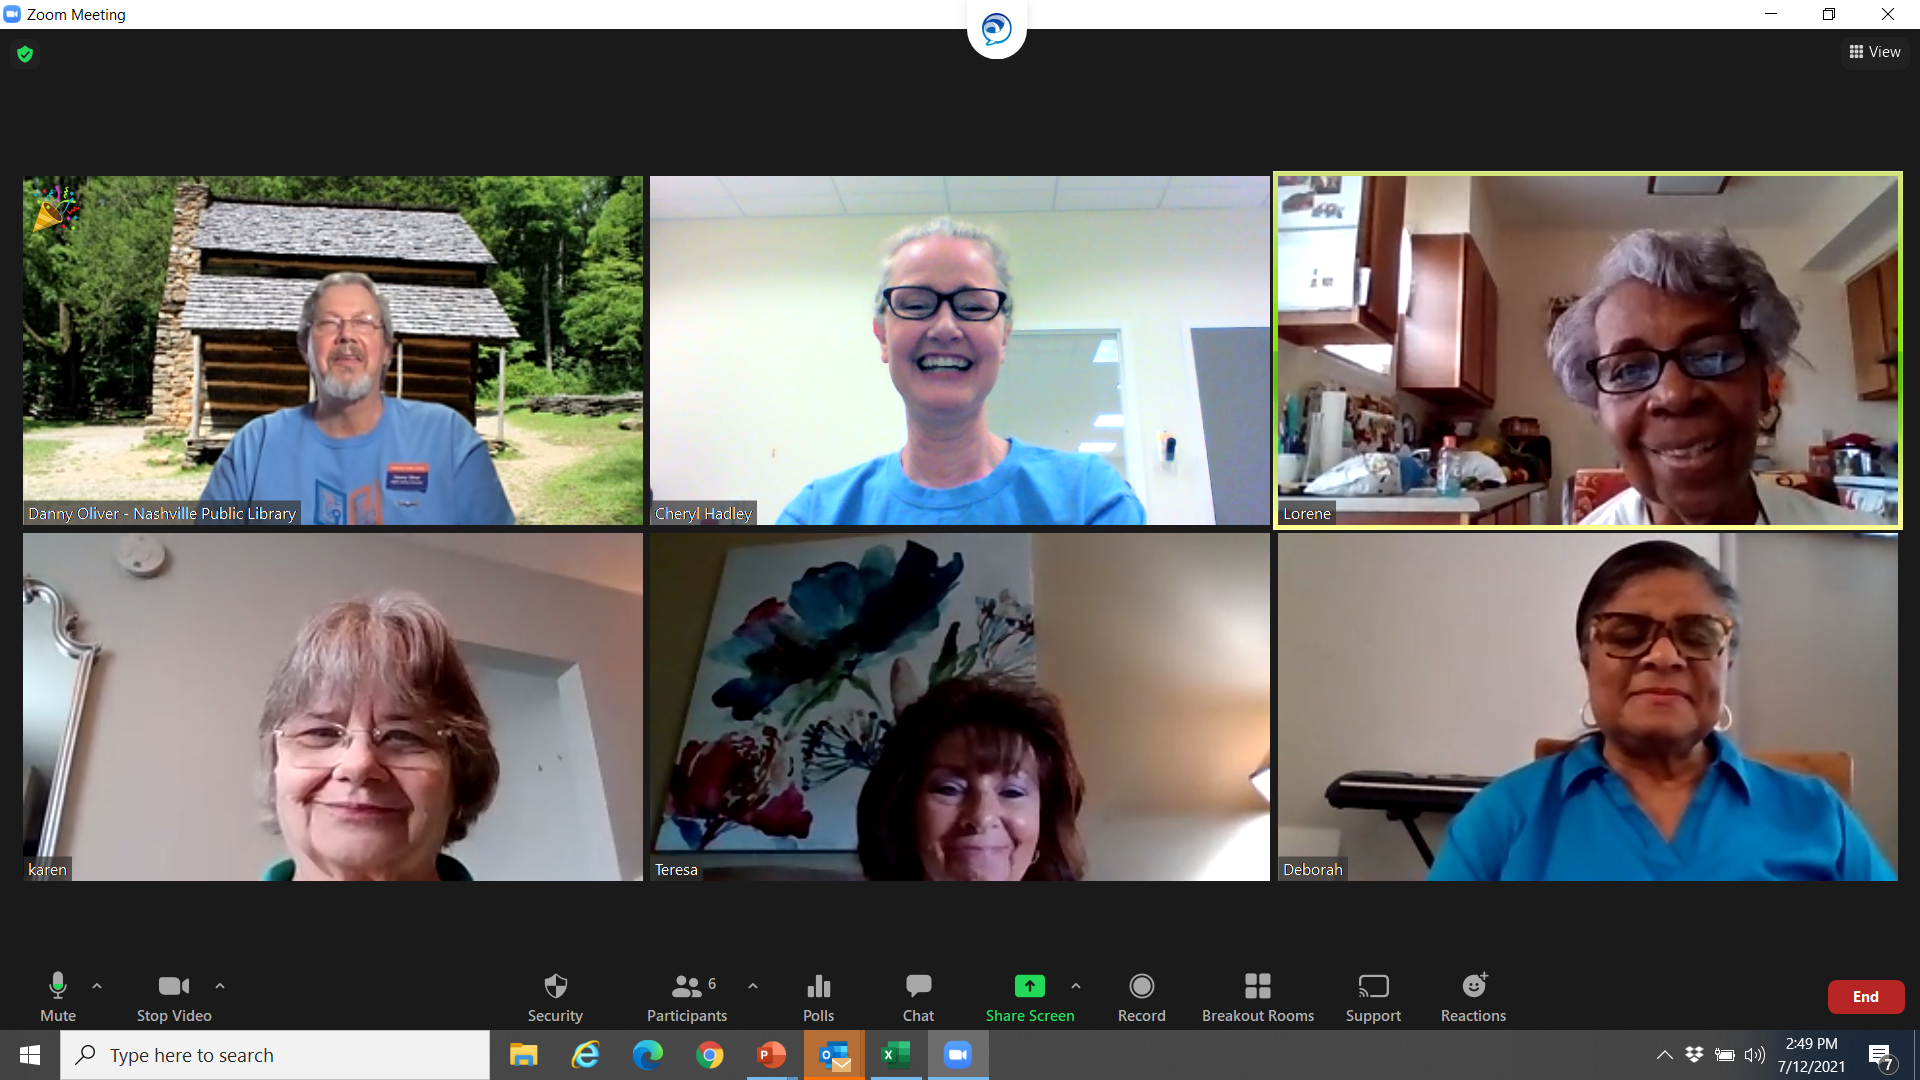Select Teresa's video tile
This screenshot has height=1080, width=1920.
click(x=960, y=706)
